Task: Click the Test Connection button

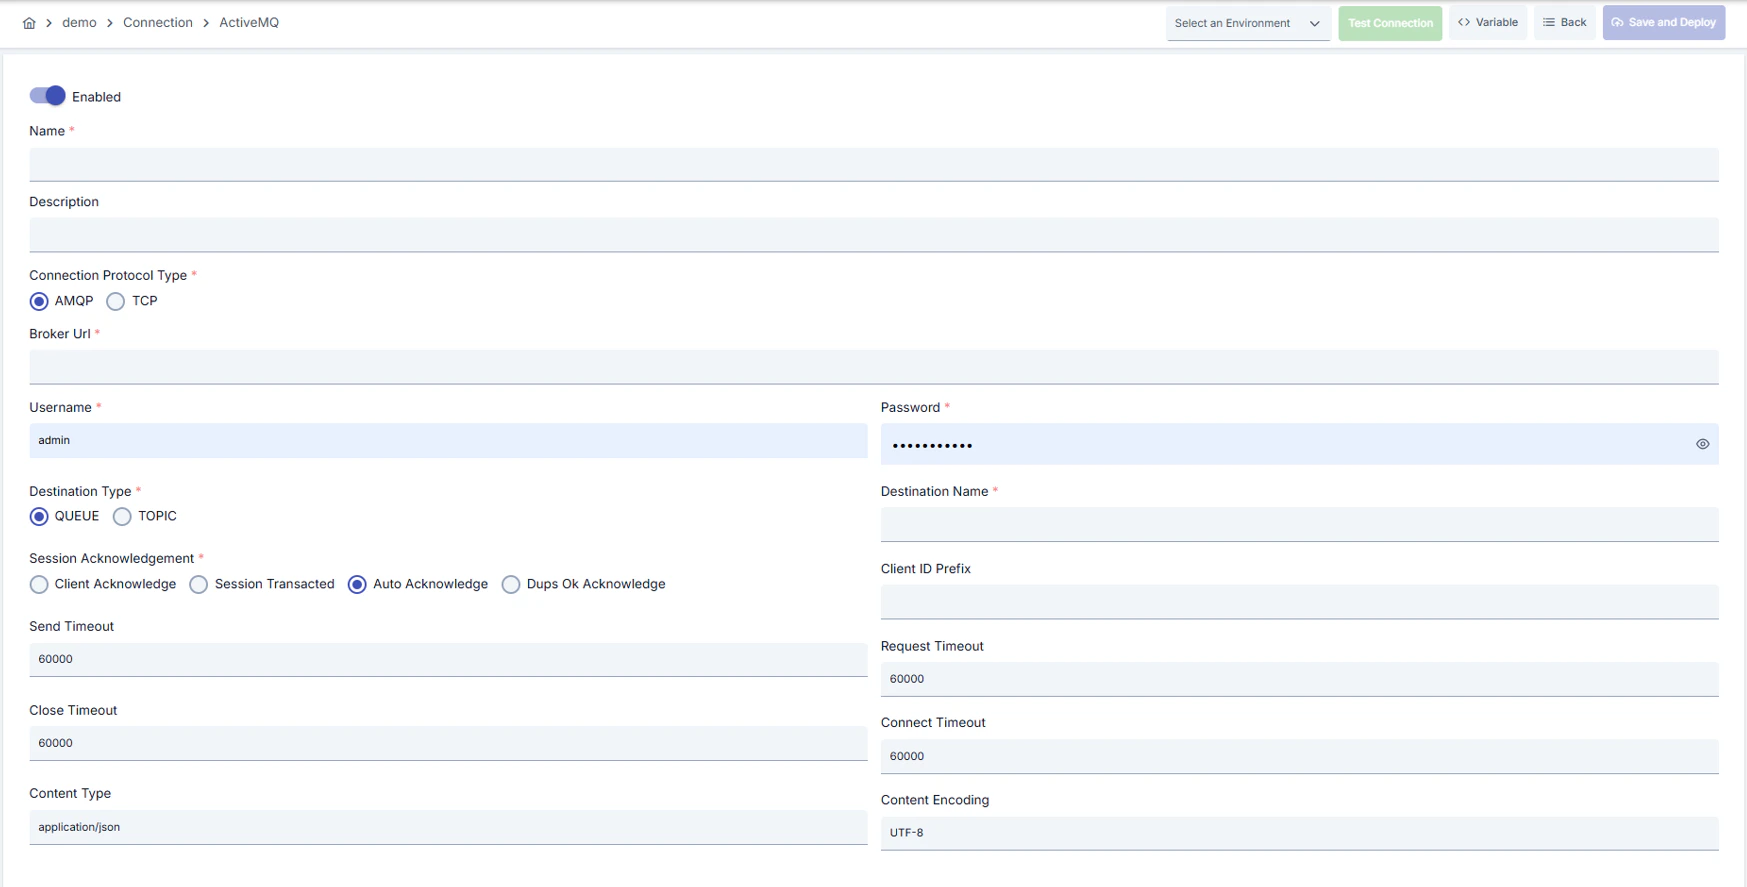Action: [1390, 23]
